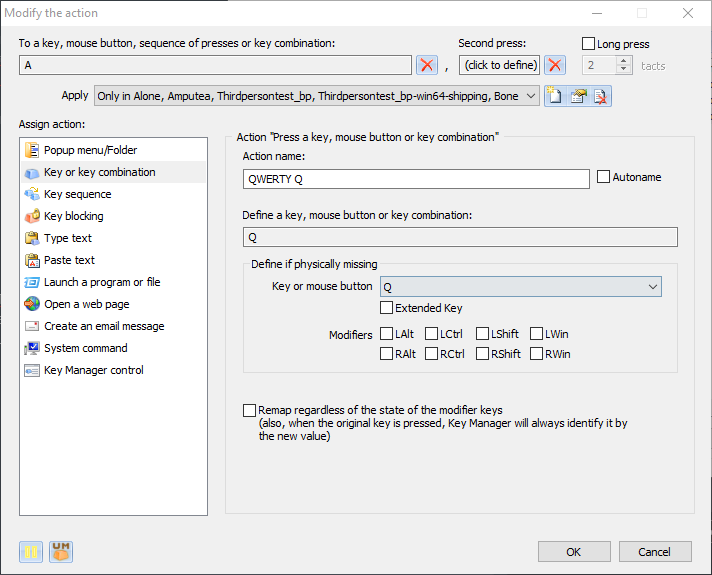Click the Second press define field

(500, 65)
